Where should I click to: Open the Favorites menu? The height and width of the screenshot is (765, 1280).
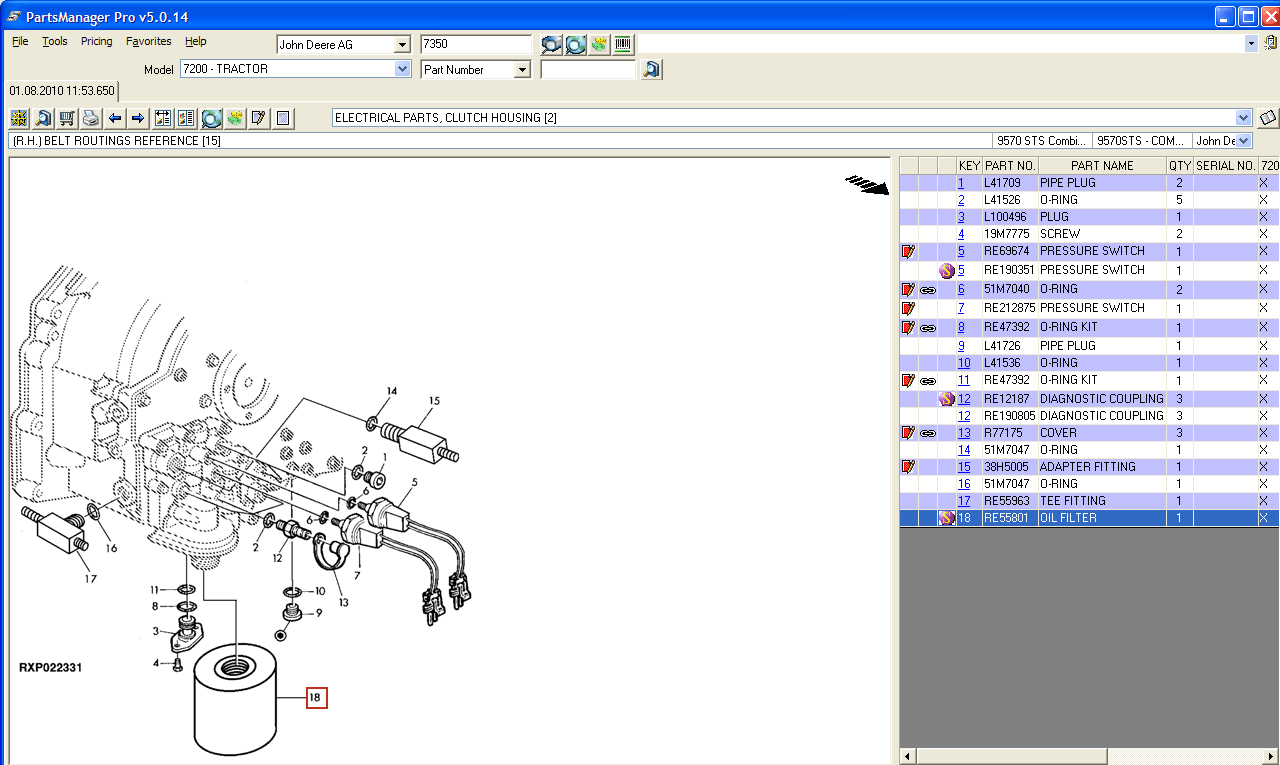148,41
